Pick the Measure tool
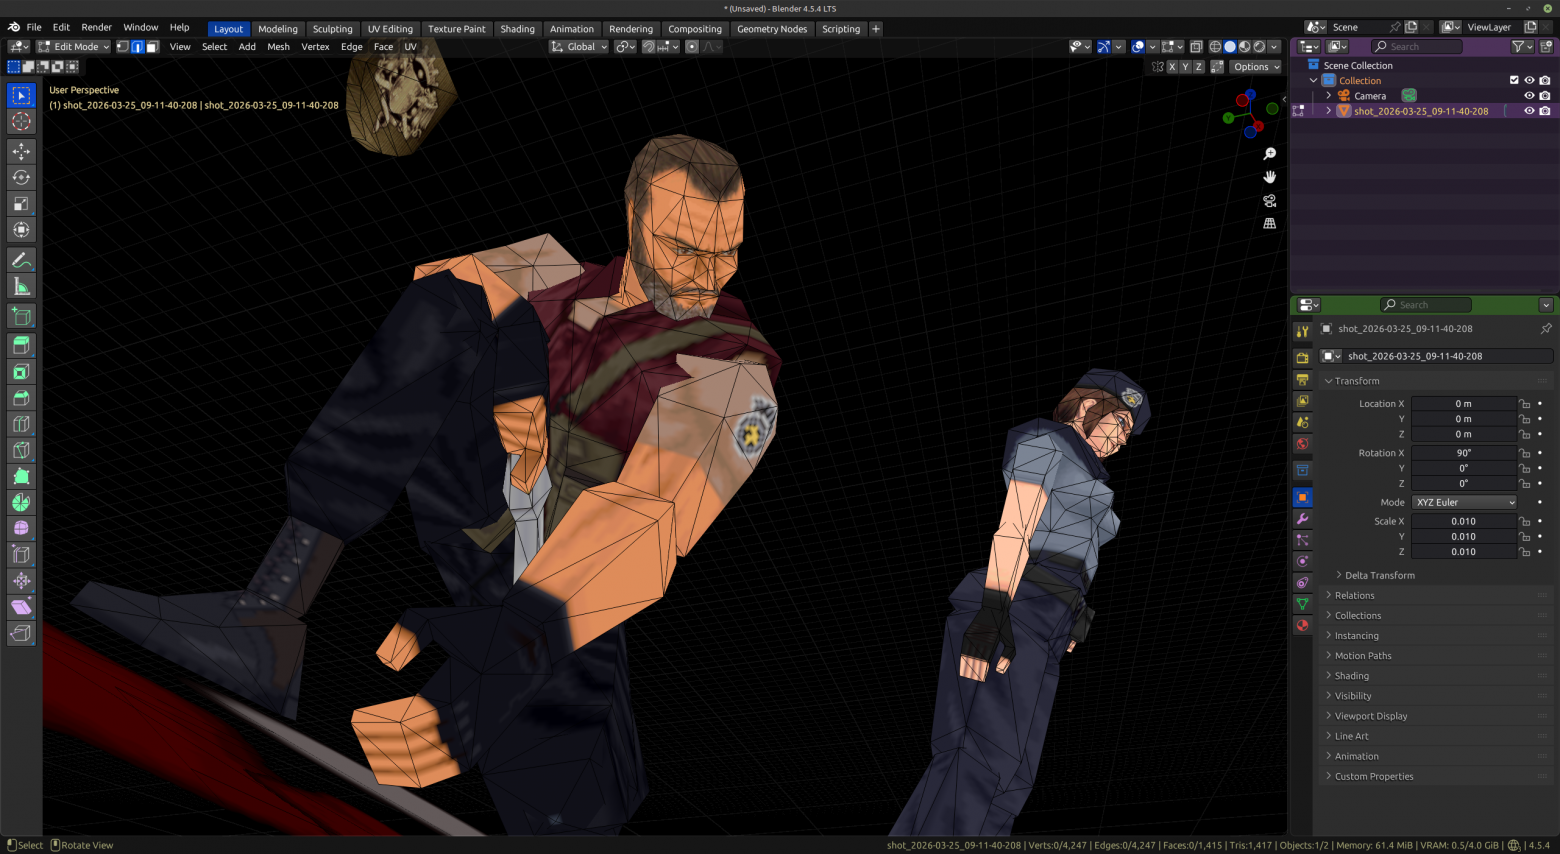This screenshot has width=1560, height=854. pos(21,287)
